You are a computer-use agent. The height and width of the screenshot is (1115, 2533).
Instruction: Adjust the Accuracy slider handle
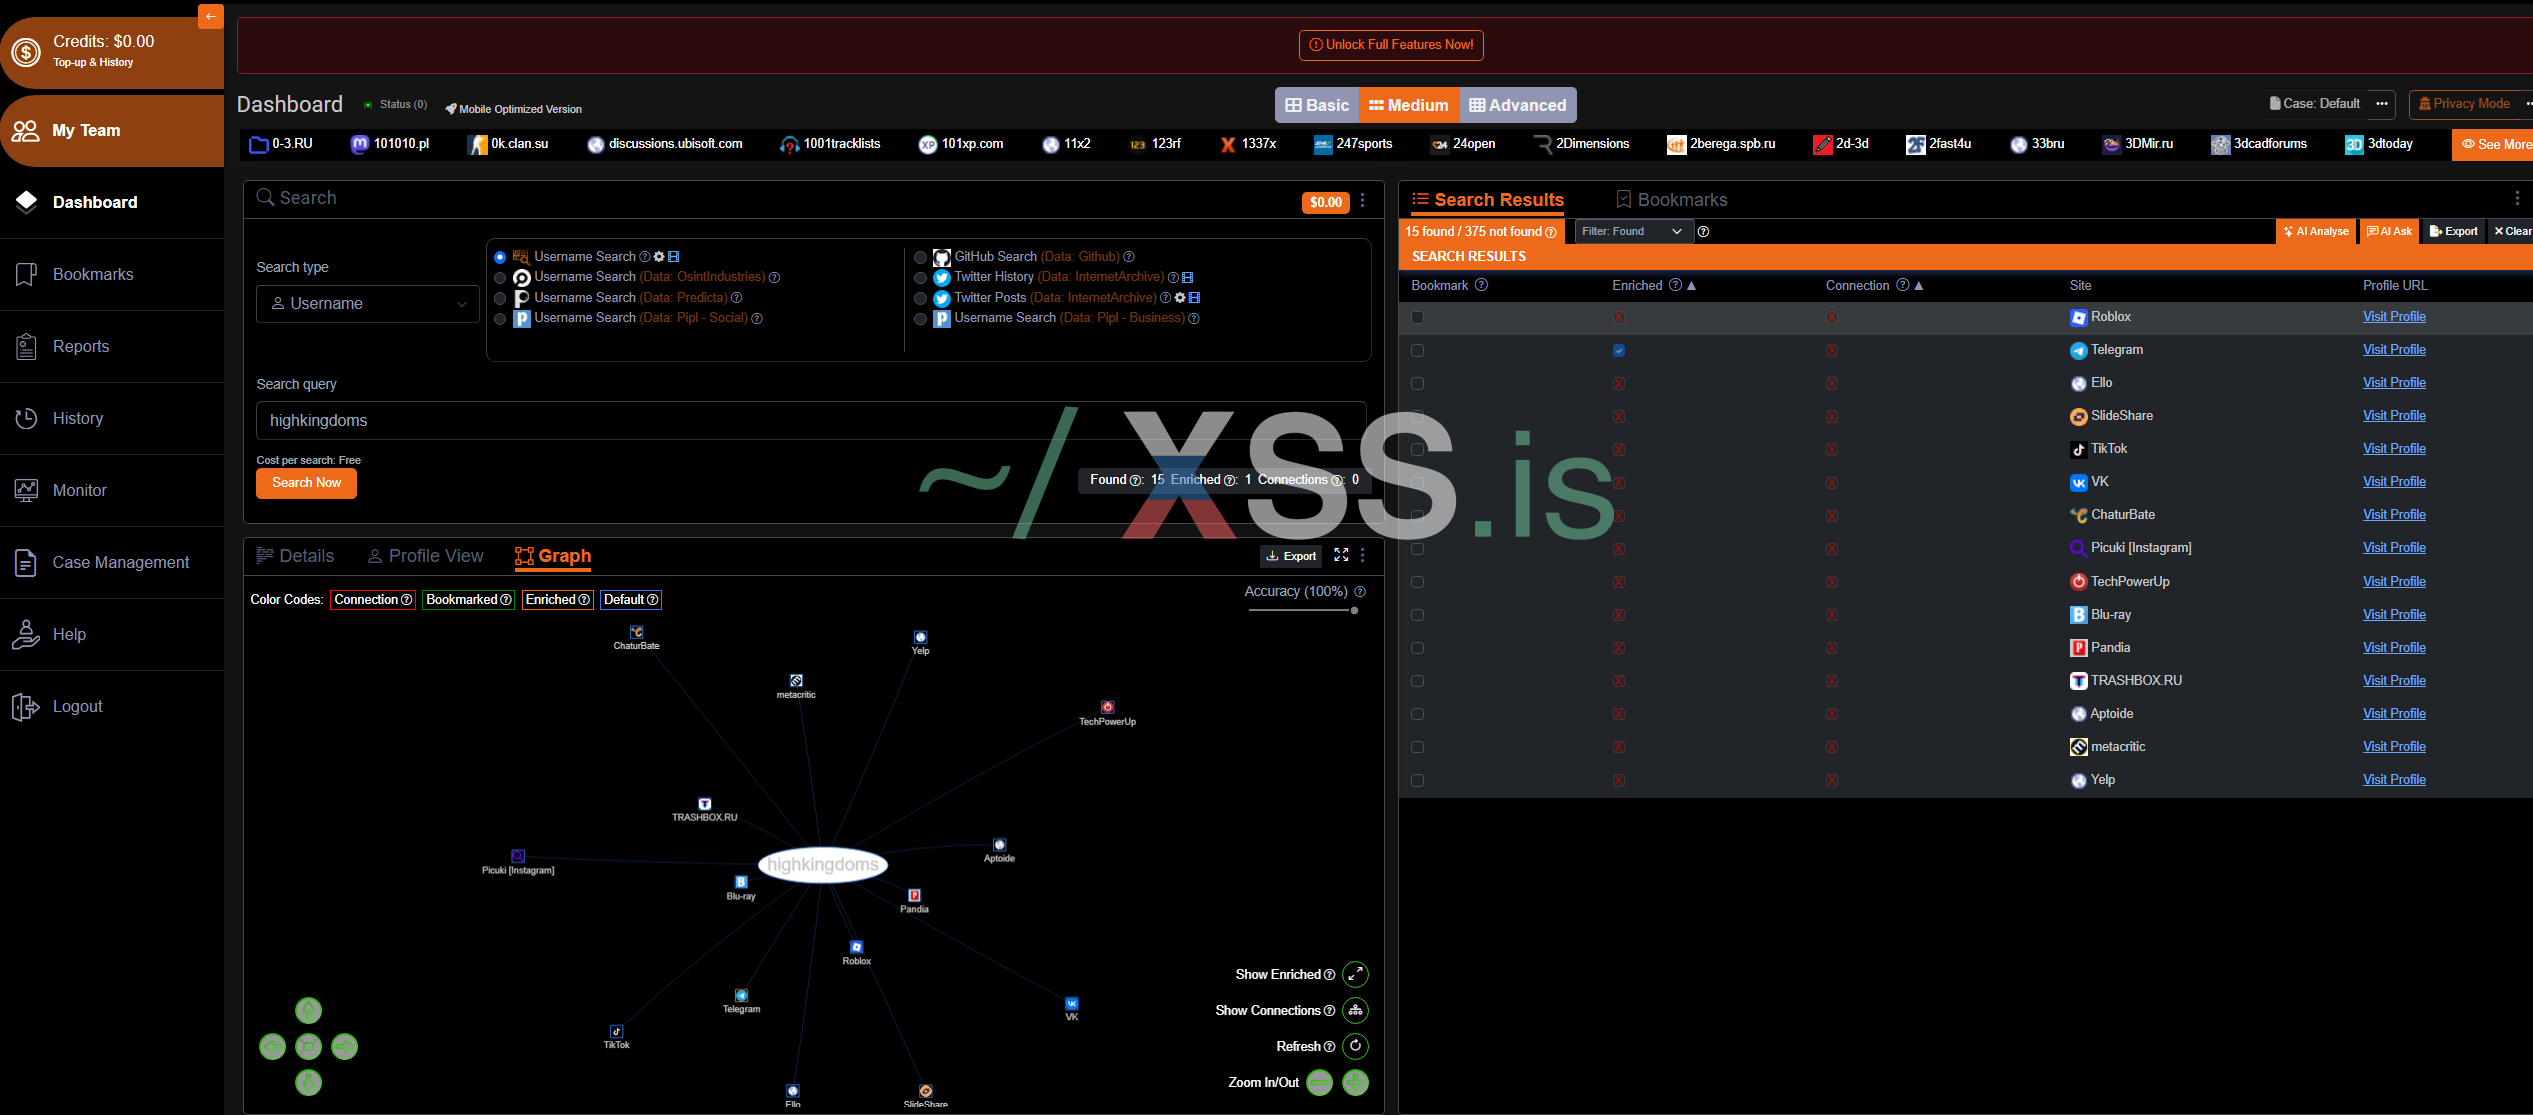click(1354, 610)
